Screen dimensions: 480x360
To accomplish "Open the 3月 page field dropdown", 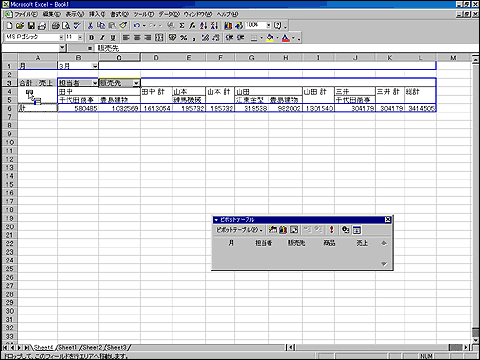I will point(95,66).
